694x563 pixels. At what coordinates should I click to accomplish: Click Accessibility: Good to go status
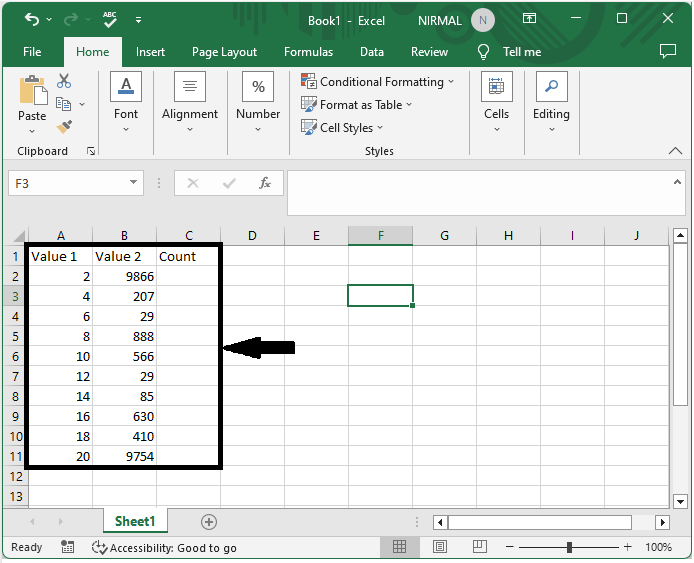coord(164,548)
